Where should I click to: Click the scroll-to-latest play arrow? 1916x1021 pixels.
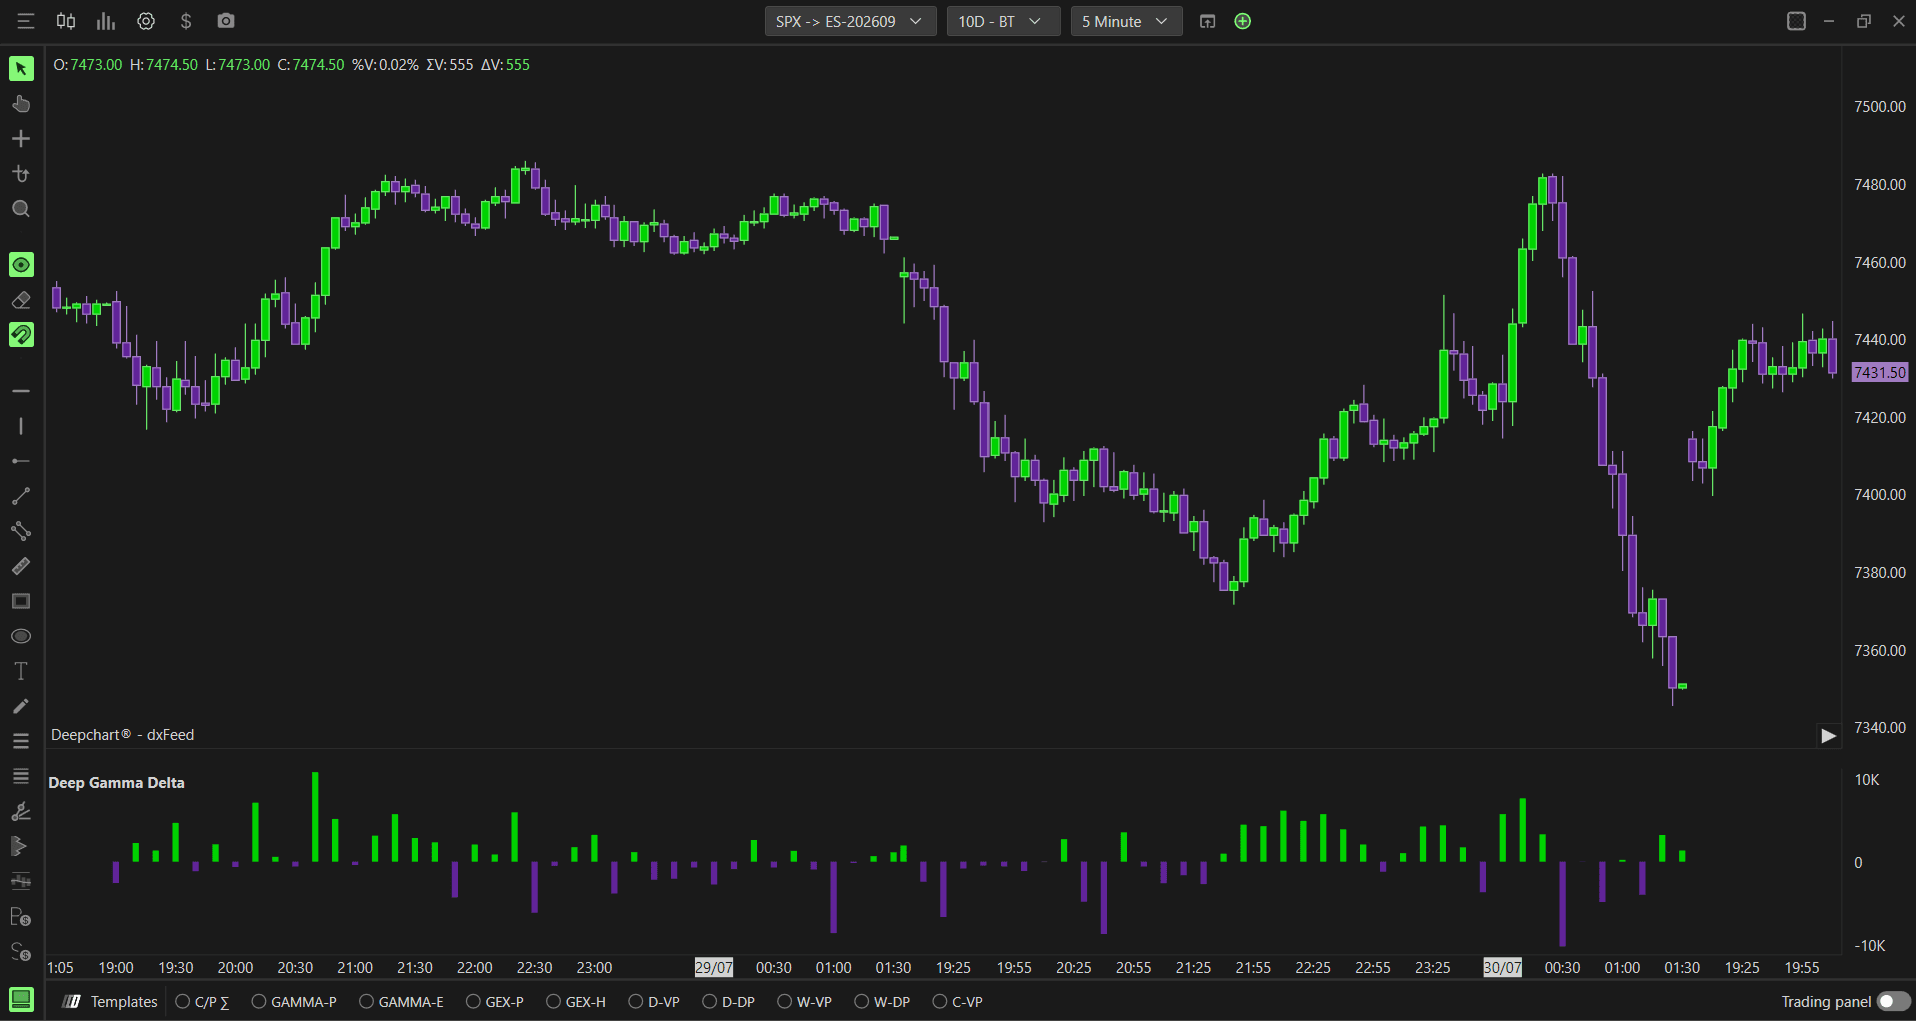[x=1828, y=736]
